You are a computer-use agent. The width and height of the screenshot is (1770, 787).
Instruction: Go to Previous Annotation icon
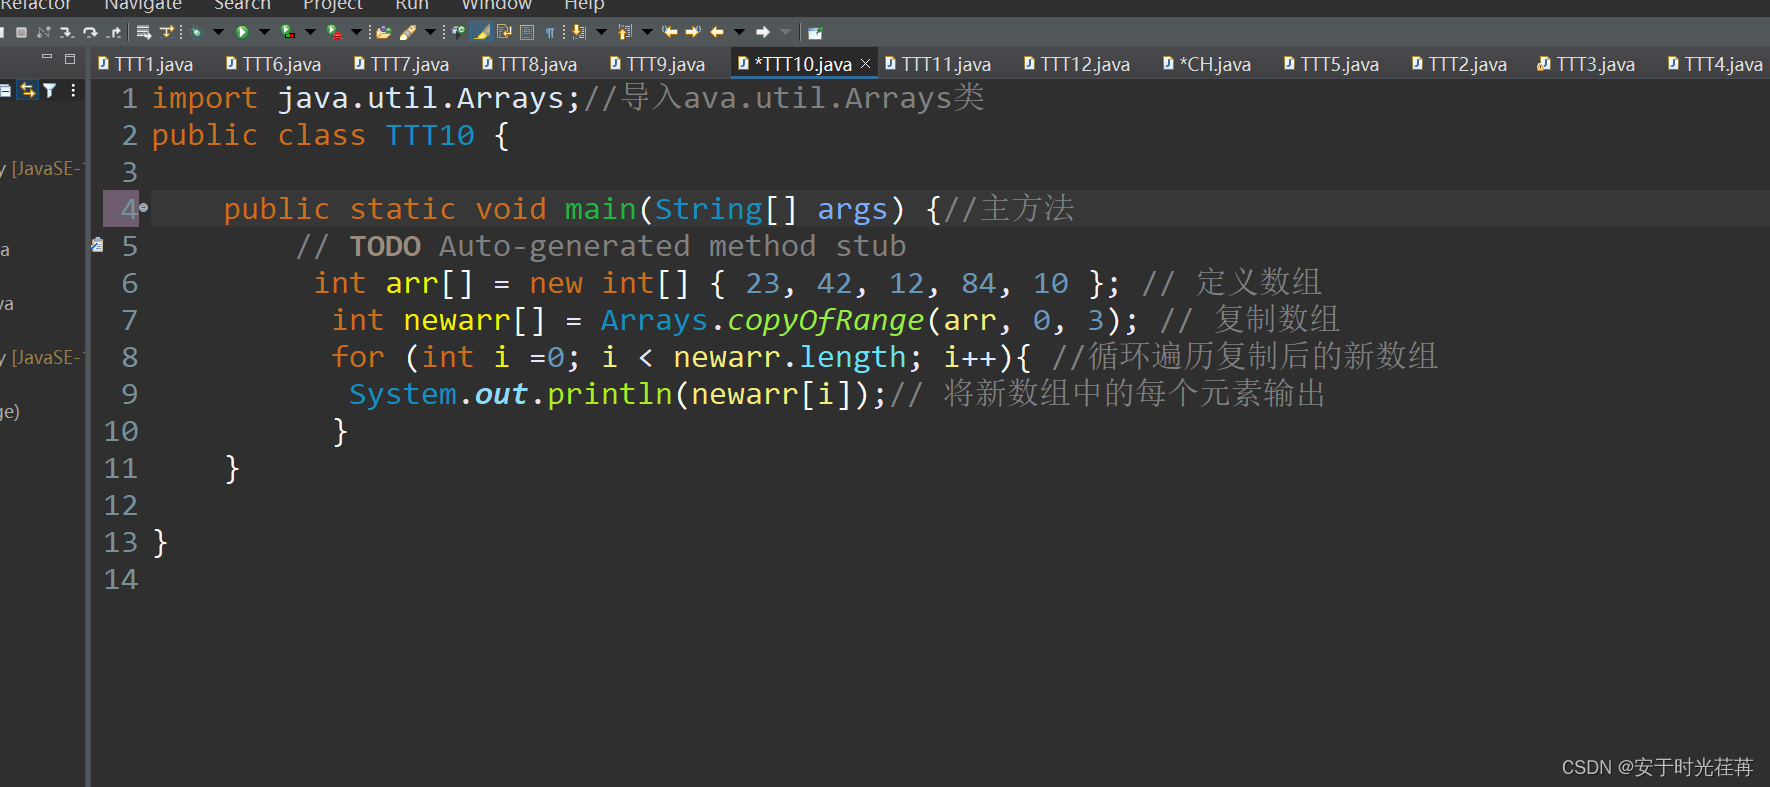coord(625,32)
